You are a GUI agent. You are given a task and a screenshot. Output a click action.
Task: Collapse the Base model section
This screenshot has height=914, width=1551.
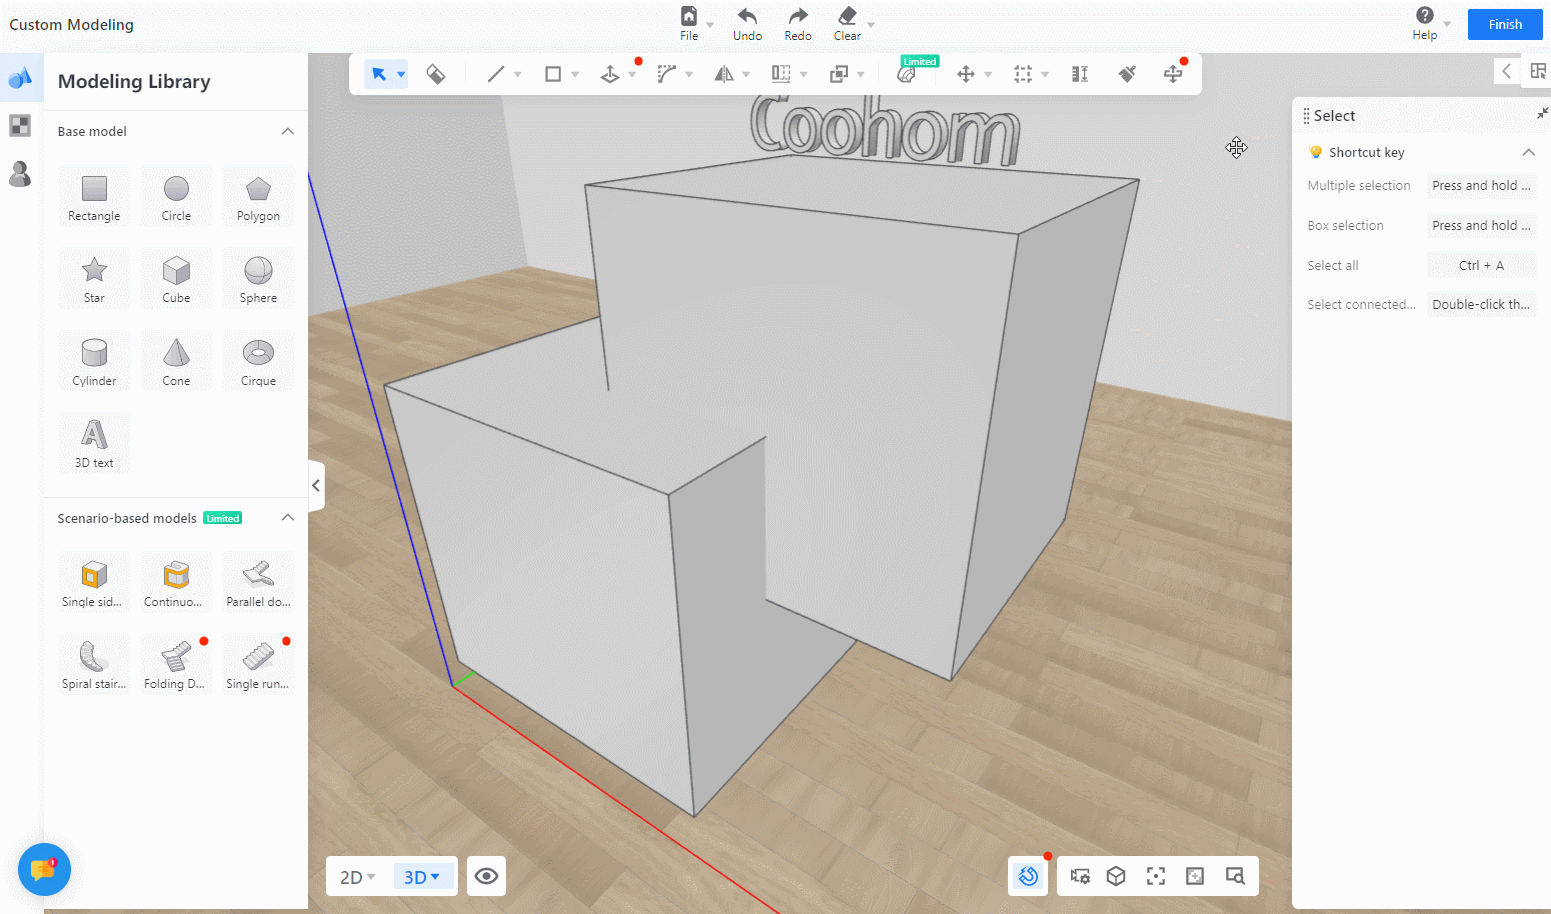coord(288,131)
